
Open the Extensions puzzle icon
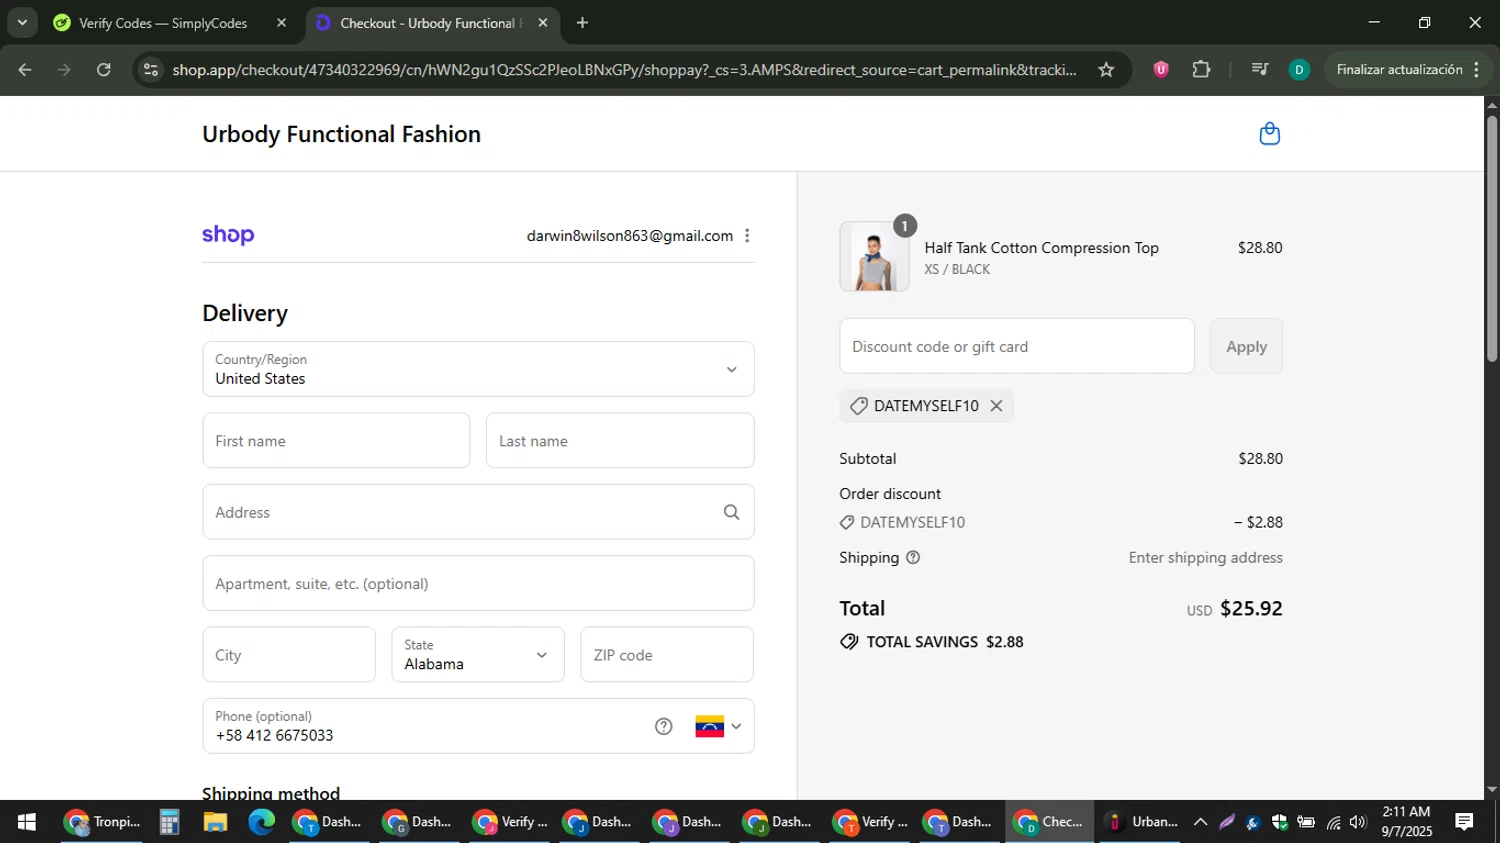[1201, 70]
